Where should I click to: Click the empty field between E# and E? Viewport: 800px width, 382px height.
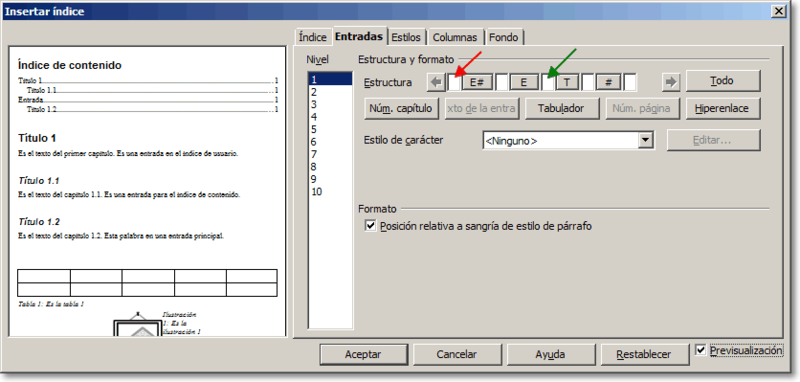click(501, 82)
